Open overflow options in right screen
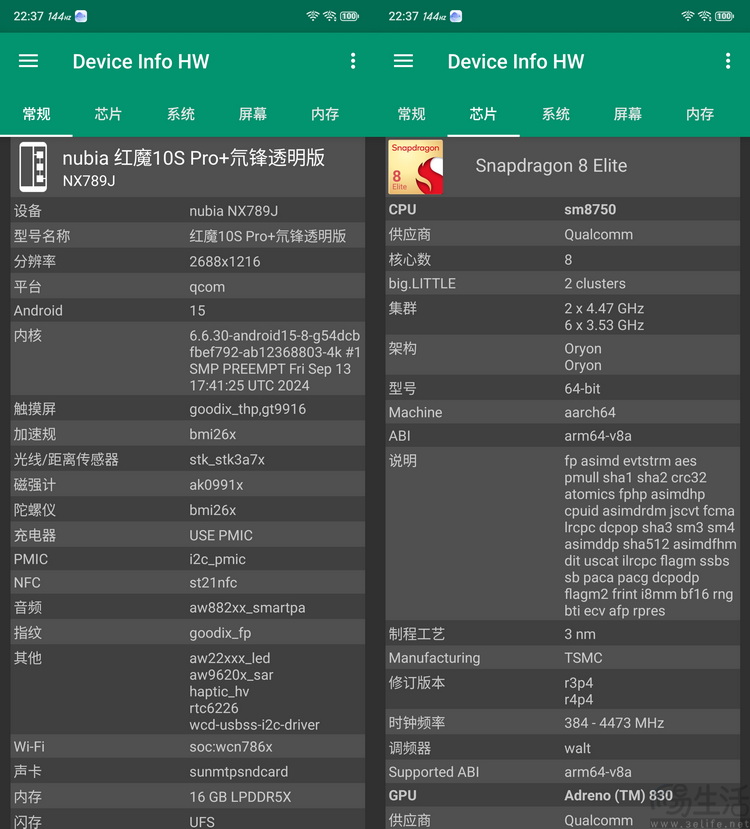 tap(728, 61)
